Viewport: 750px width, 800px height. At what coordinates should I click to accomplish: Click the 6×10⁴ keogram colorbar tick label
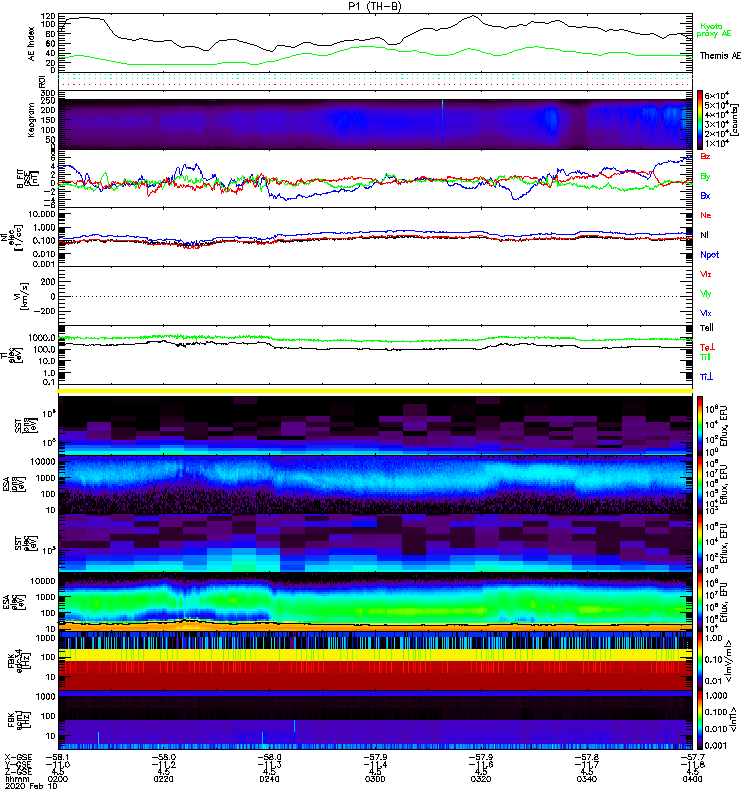point(716,95)
